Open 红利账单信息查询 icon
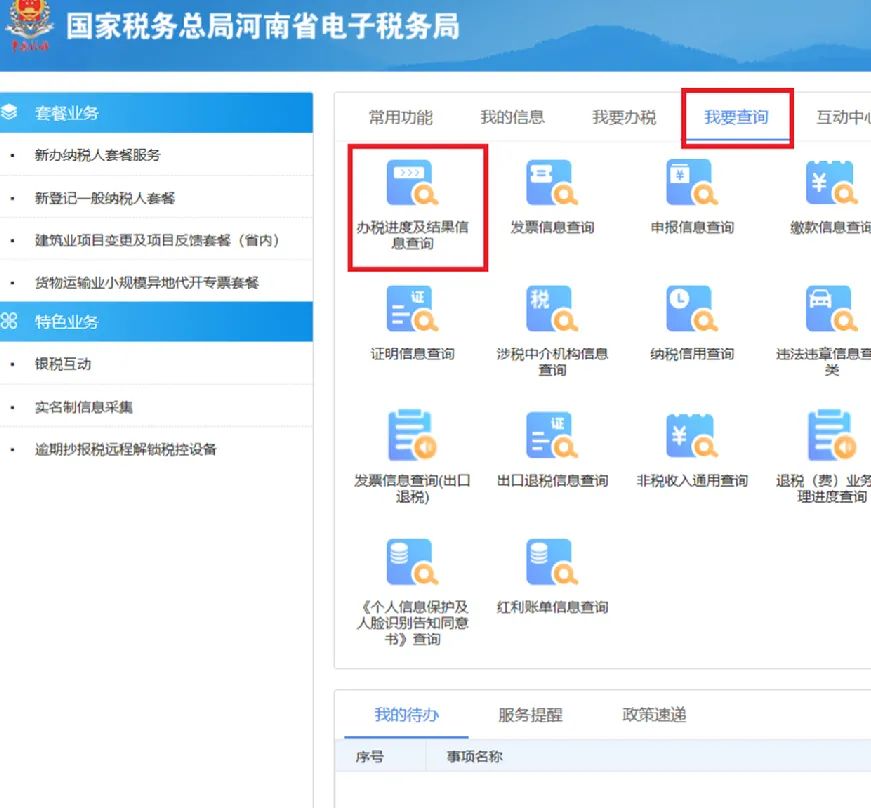Screen dimensions: 871x808 coord(552,561)
